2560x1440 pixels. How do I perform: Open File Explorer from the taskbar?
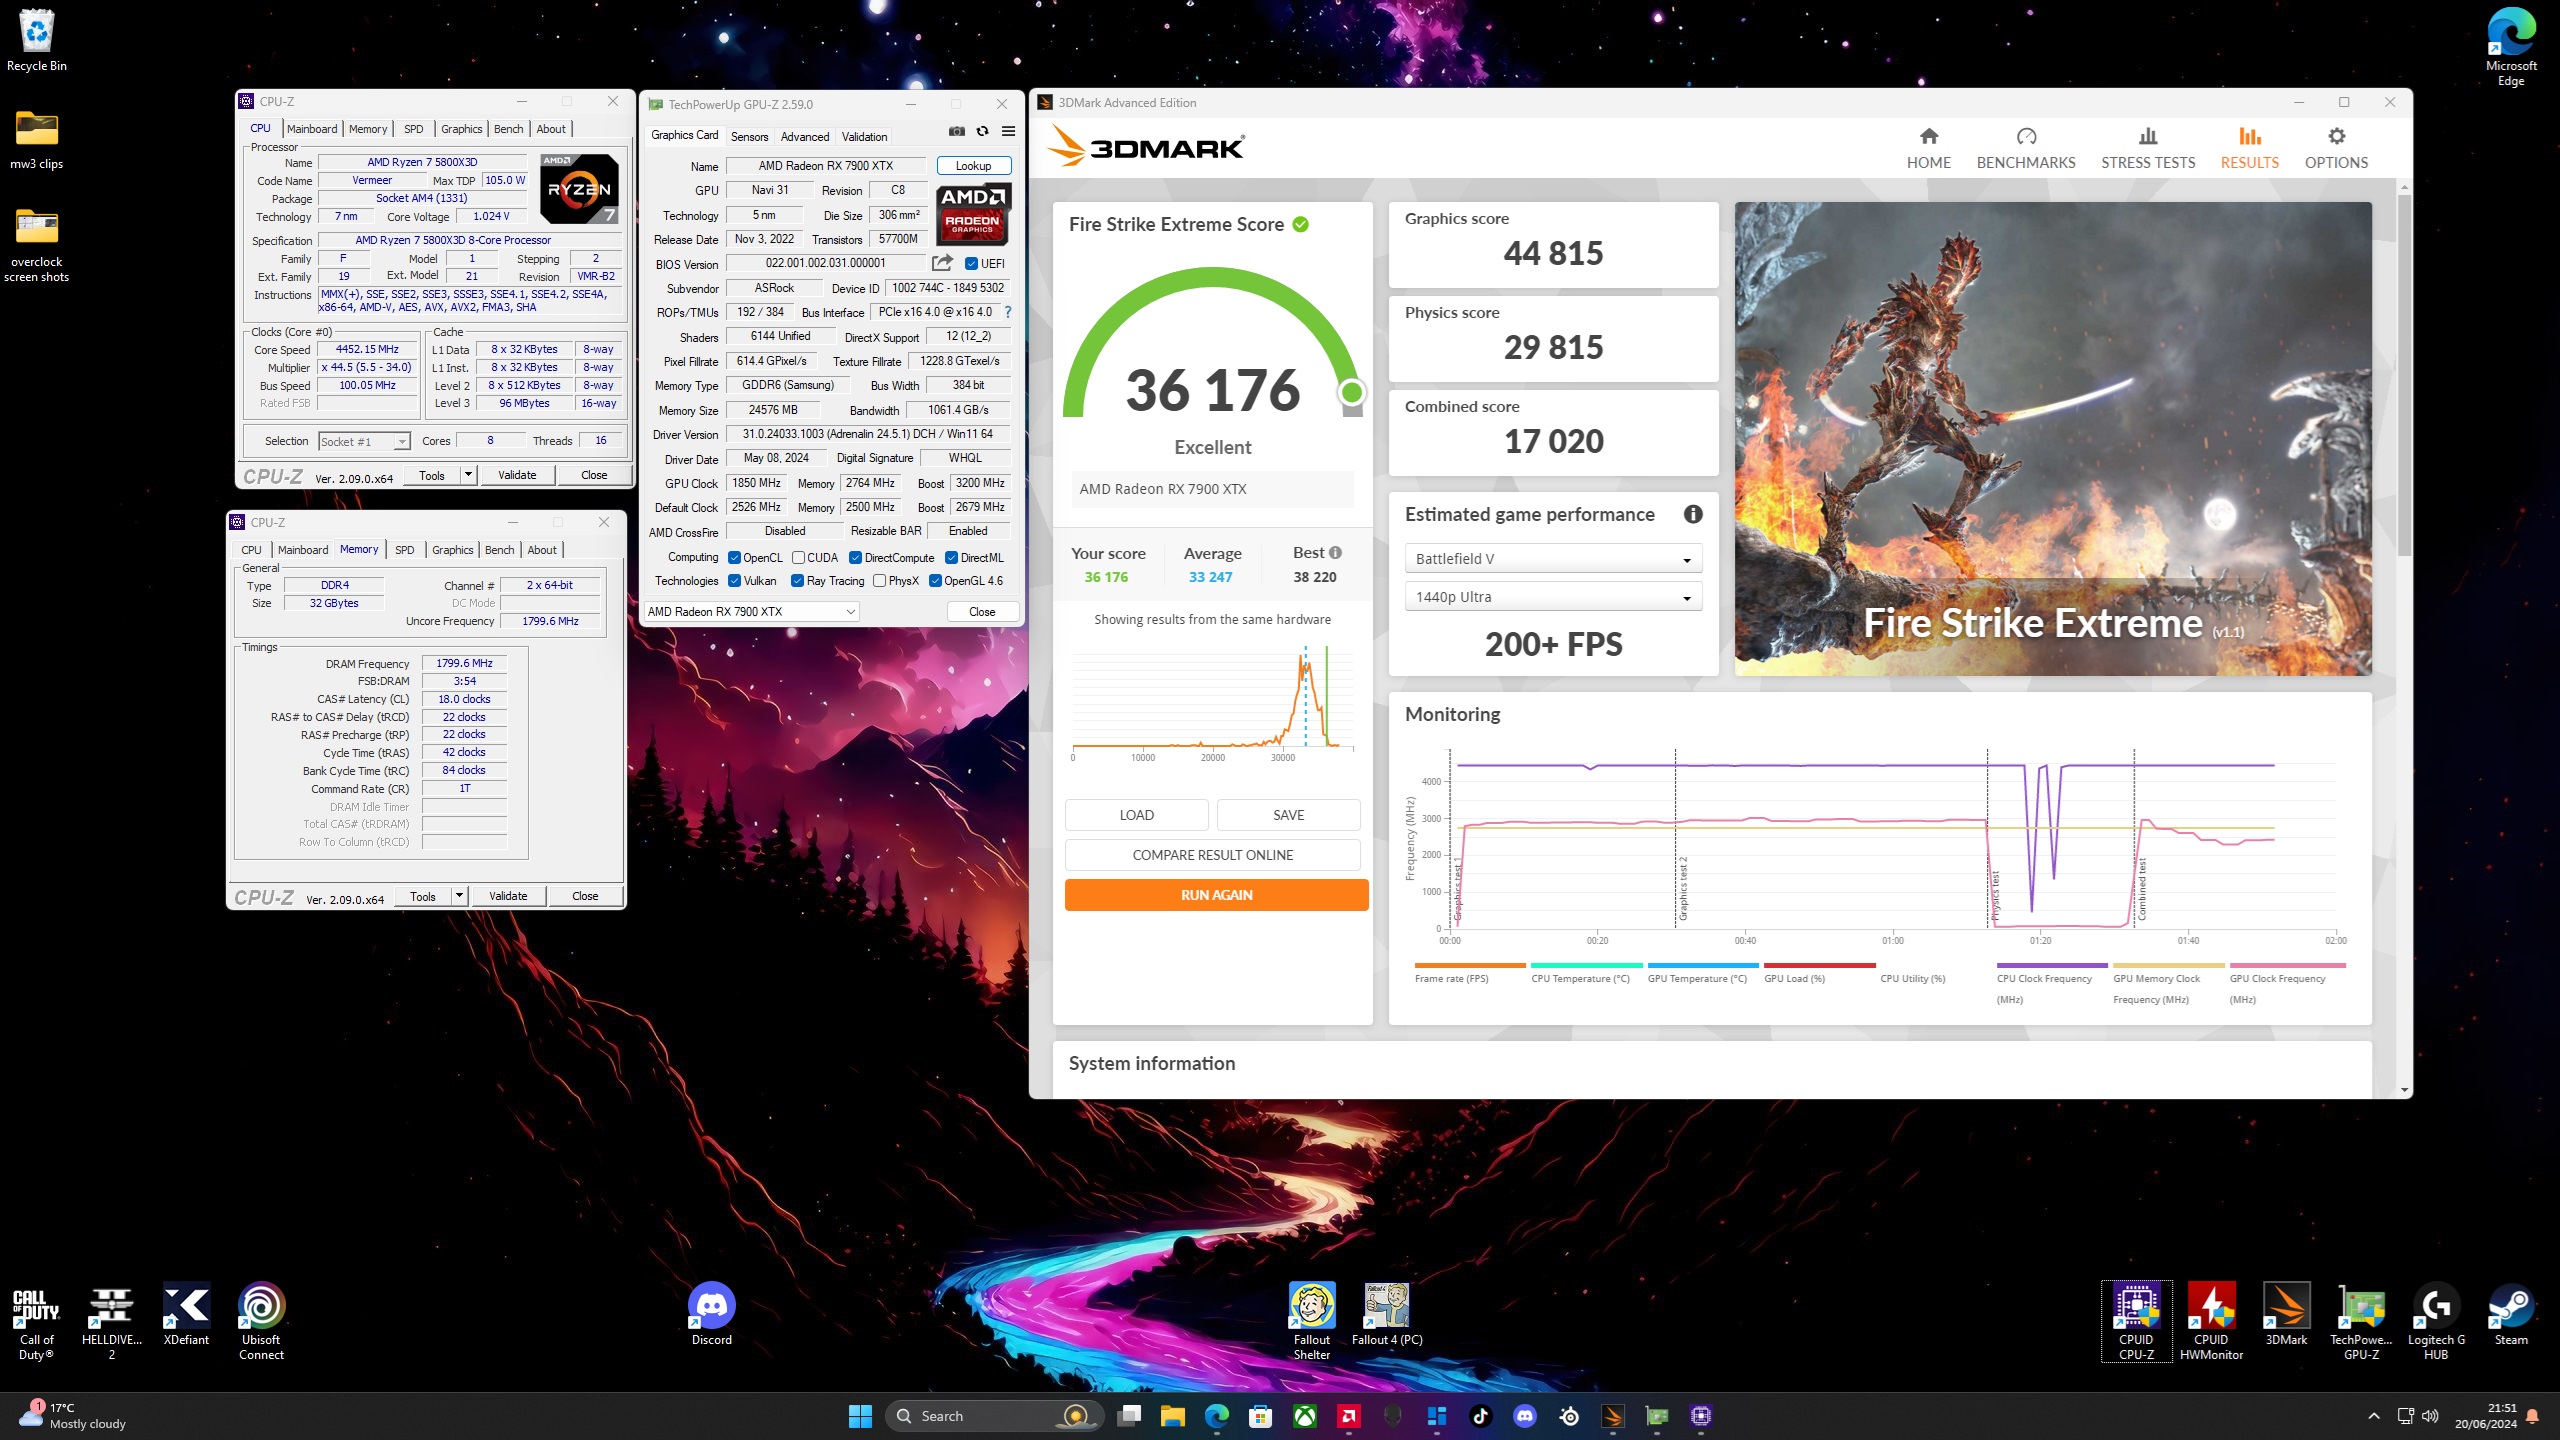1172,1416
